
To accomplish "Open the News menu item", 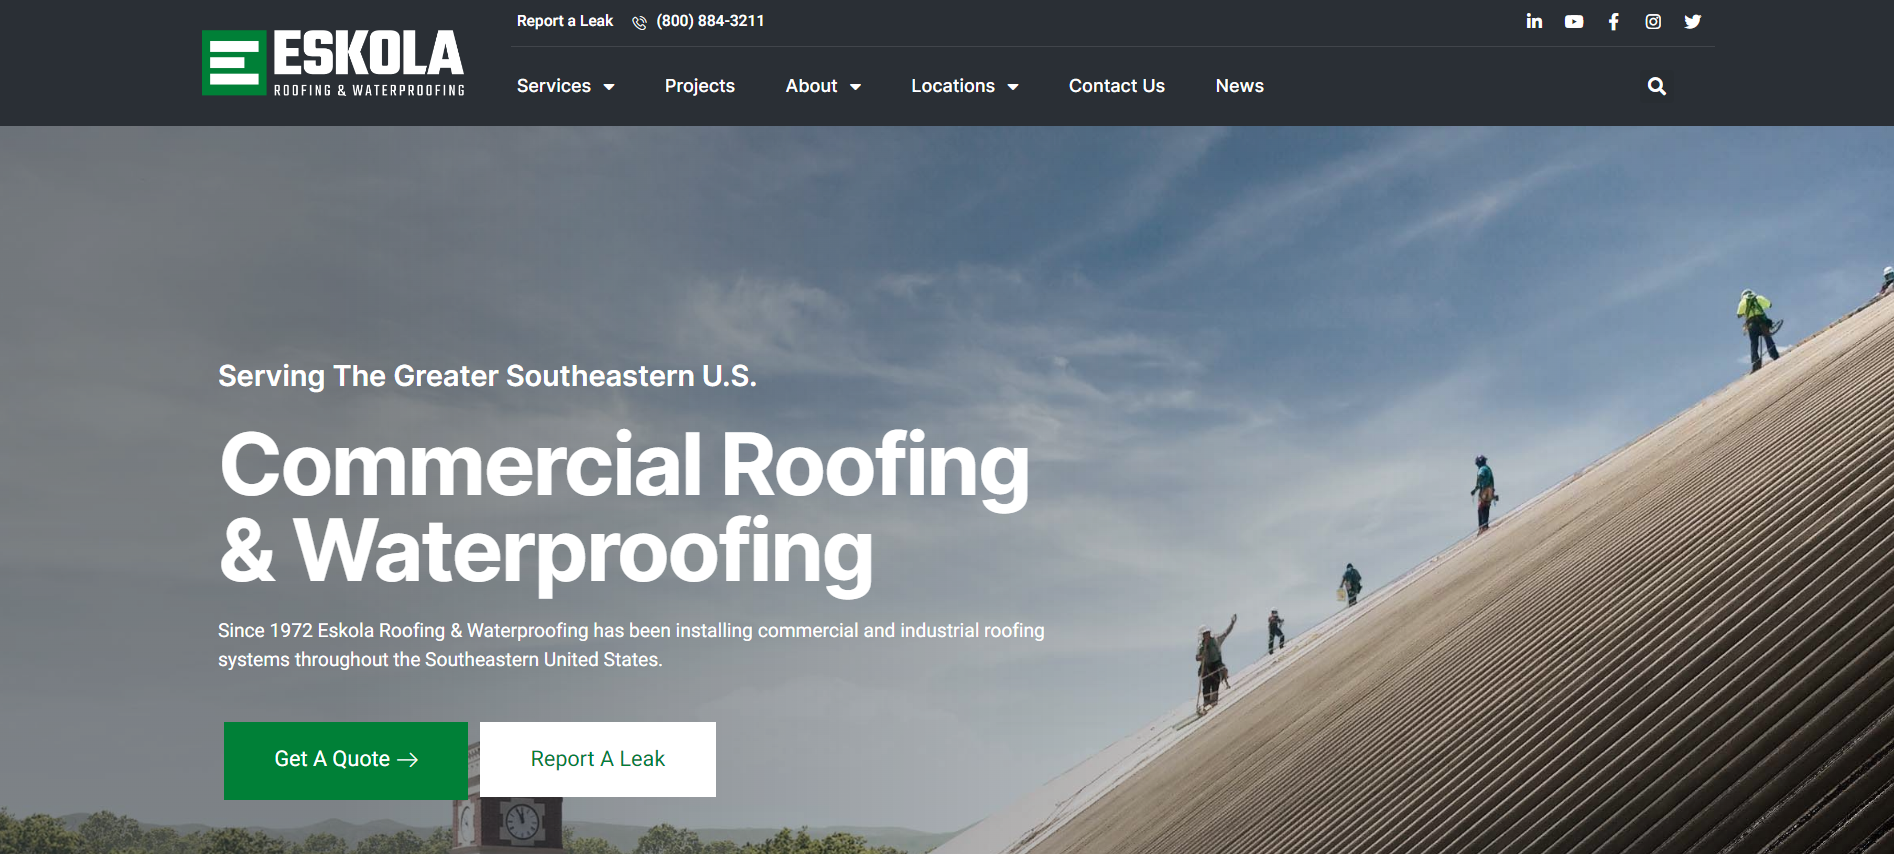I will click(x=1239, y=86).
